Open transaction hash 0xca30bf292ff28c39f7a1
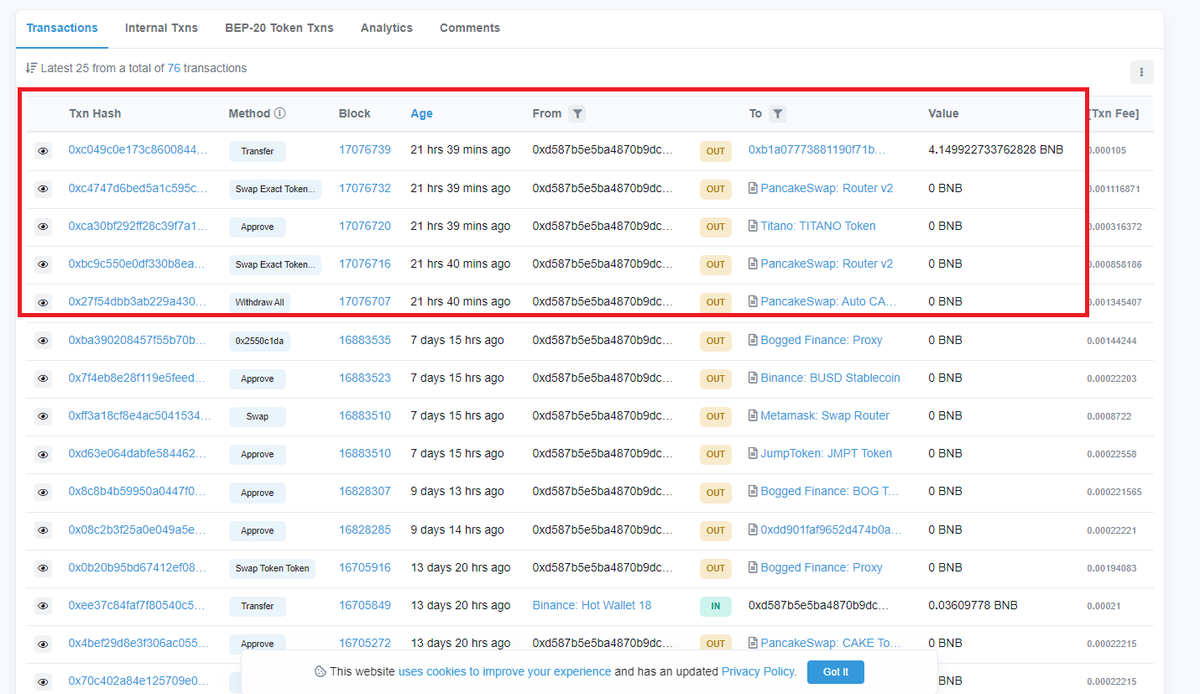Screen dimensions: 1200x694 (139, 226)
